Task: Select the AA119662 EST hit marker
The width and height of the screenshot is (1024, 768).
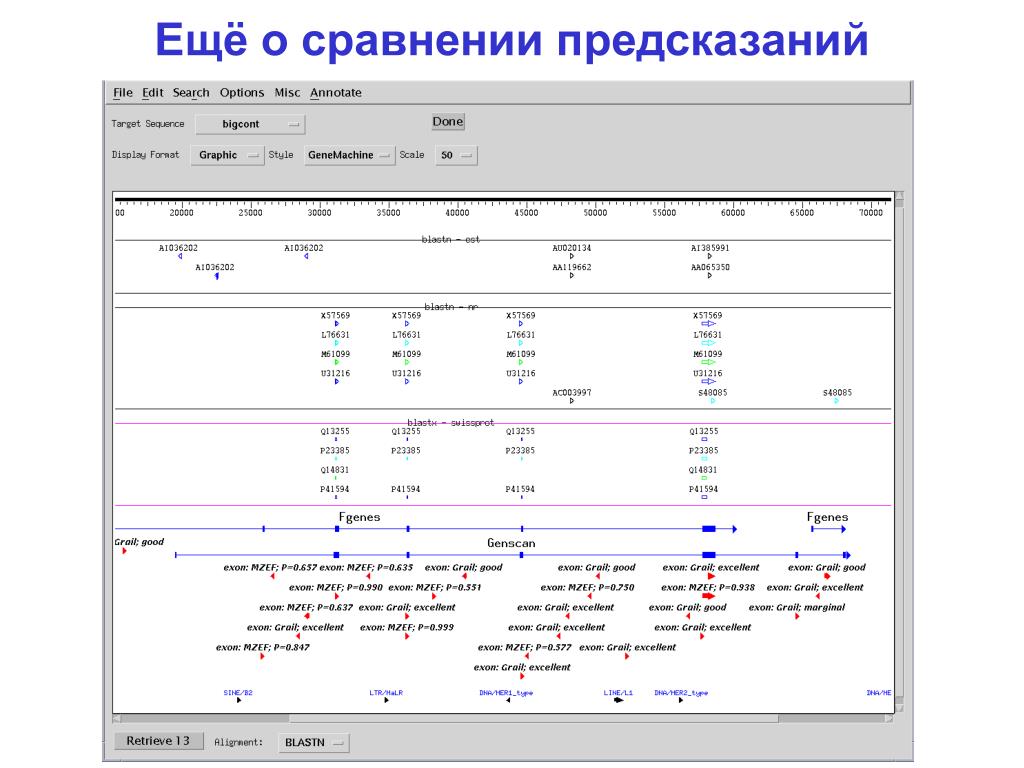Action: [571, 276]
